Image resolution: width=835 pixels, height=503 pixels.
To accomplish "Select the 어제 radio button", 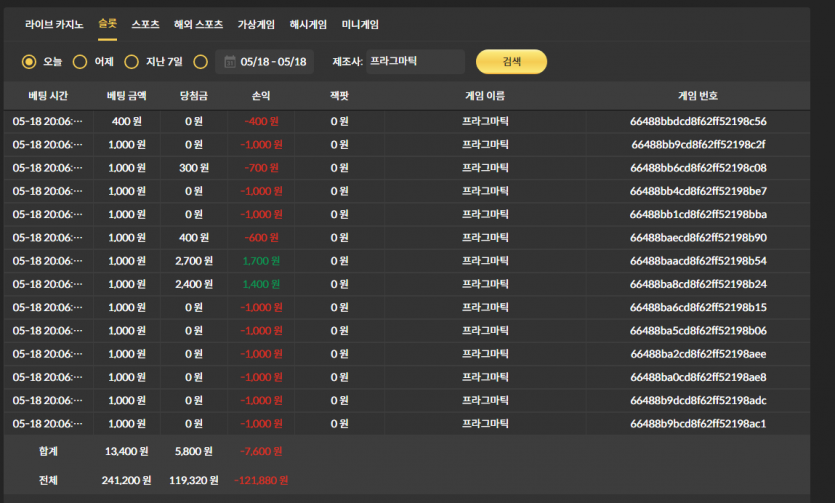I will click(80, 62).
